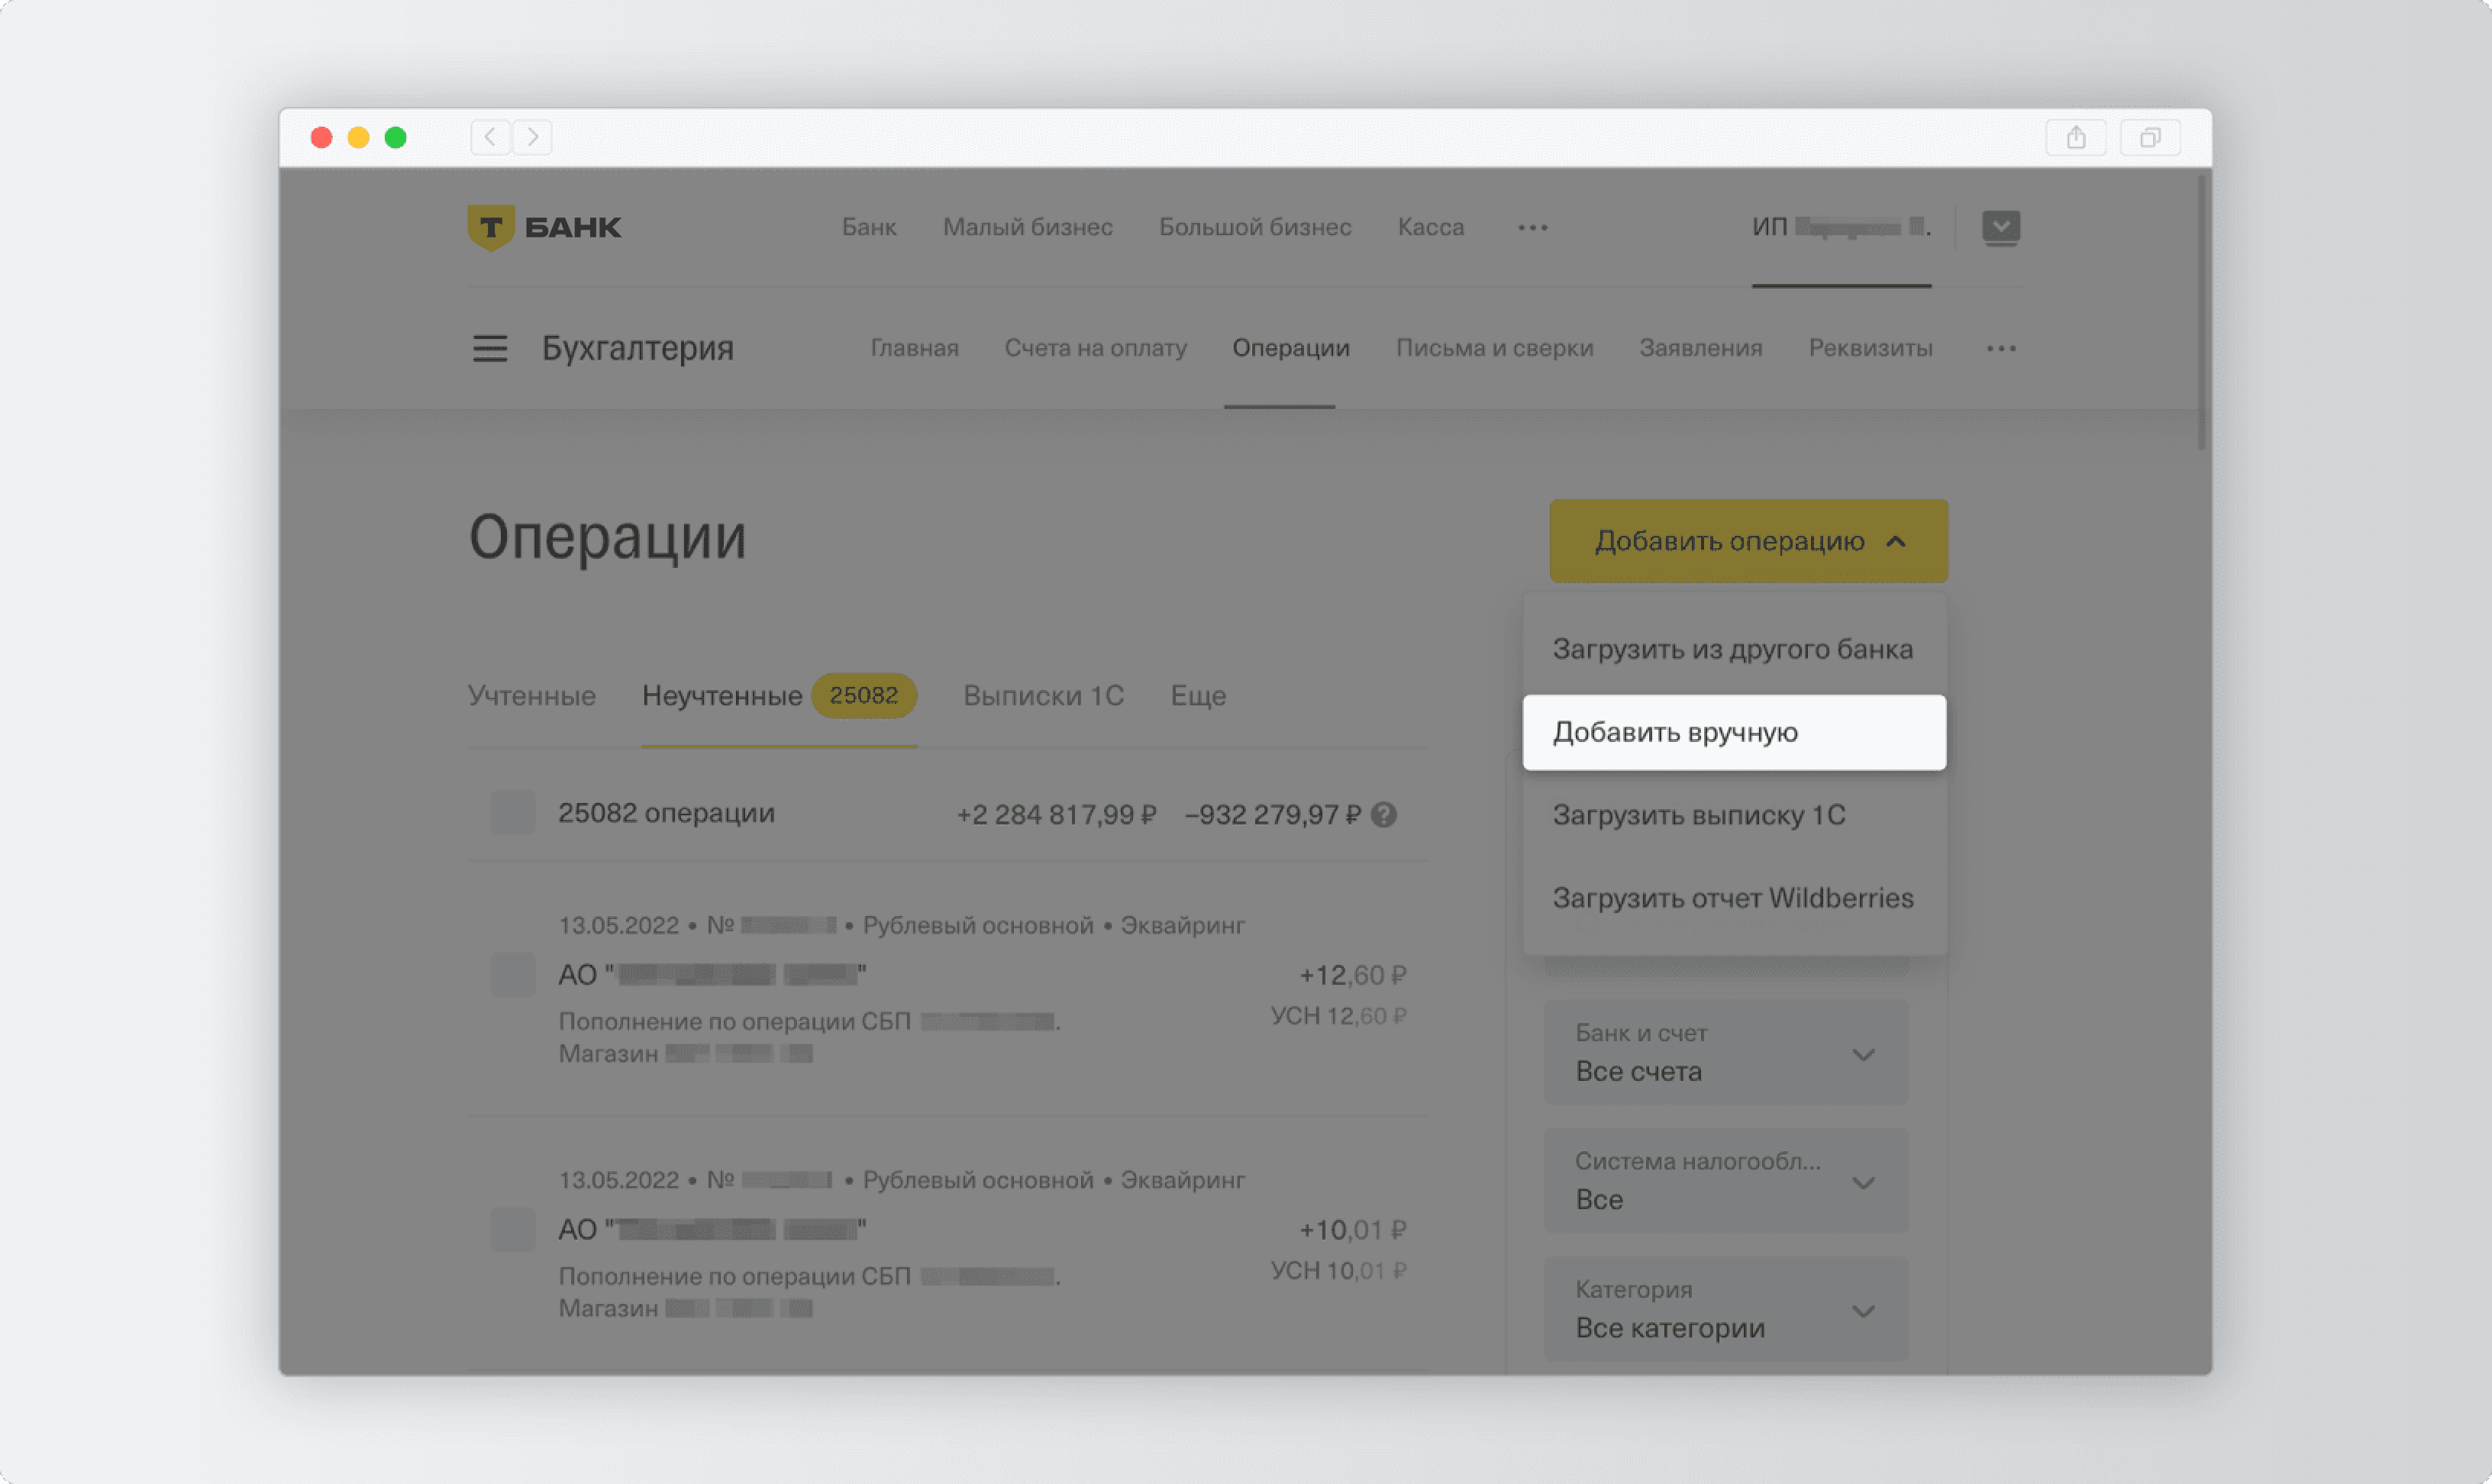Open the account dropdown icon at top right

point(2001,227)
